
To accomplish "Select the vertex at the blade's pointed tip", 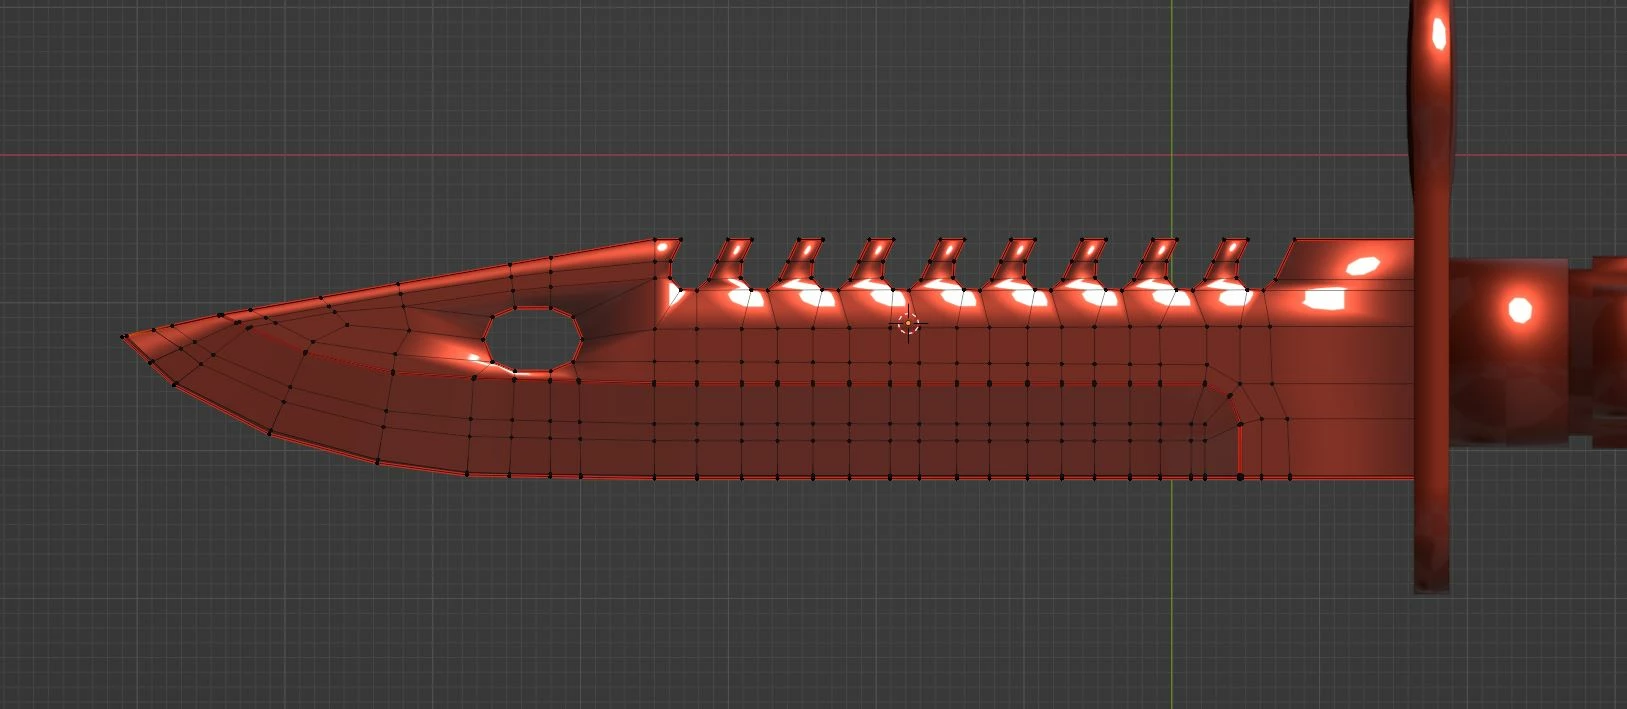I will pyautogui.click(x=124, y=336).
